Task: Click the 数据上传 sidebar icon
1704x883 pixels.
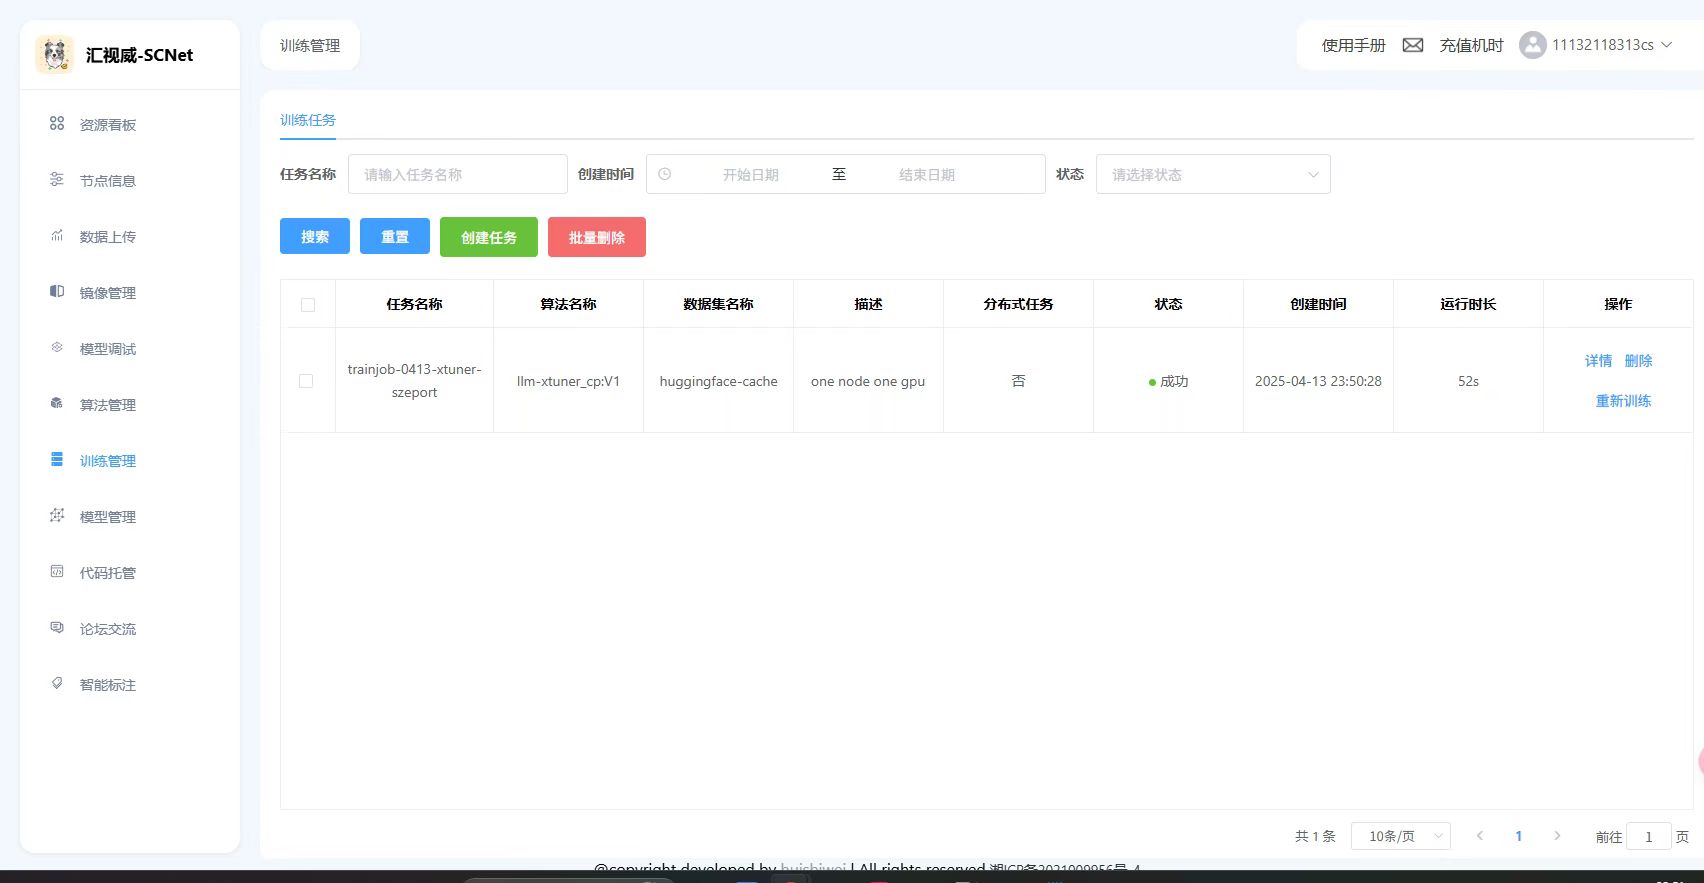Action: (57, 236)
